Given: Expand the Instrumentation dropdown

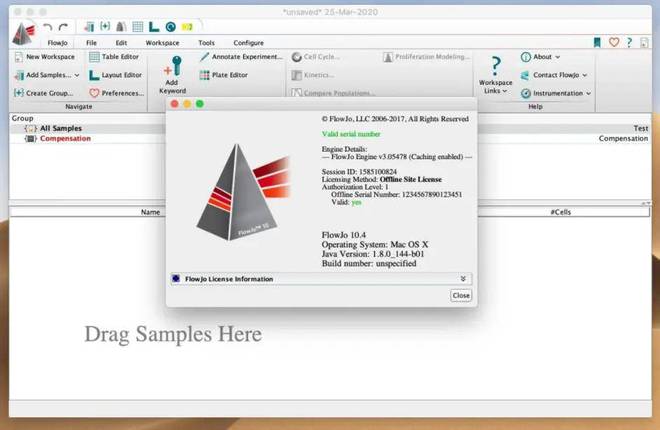Looking at the screenshot, I should pos(555,93).
